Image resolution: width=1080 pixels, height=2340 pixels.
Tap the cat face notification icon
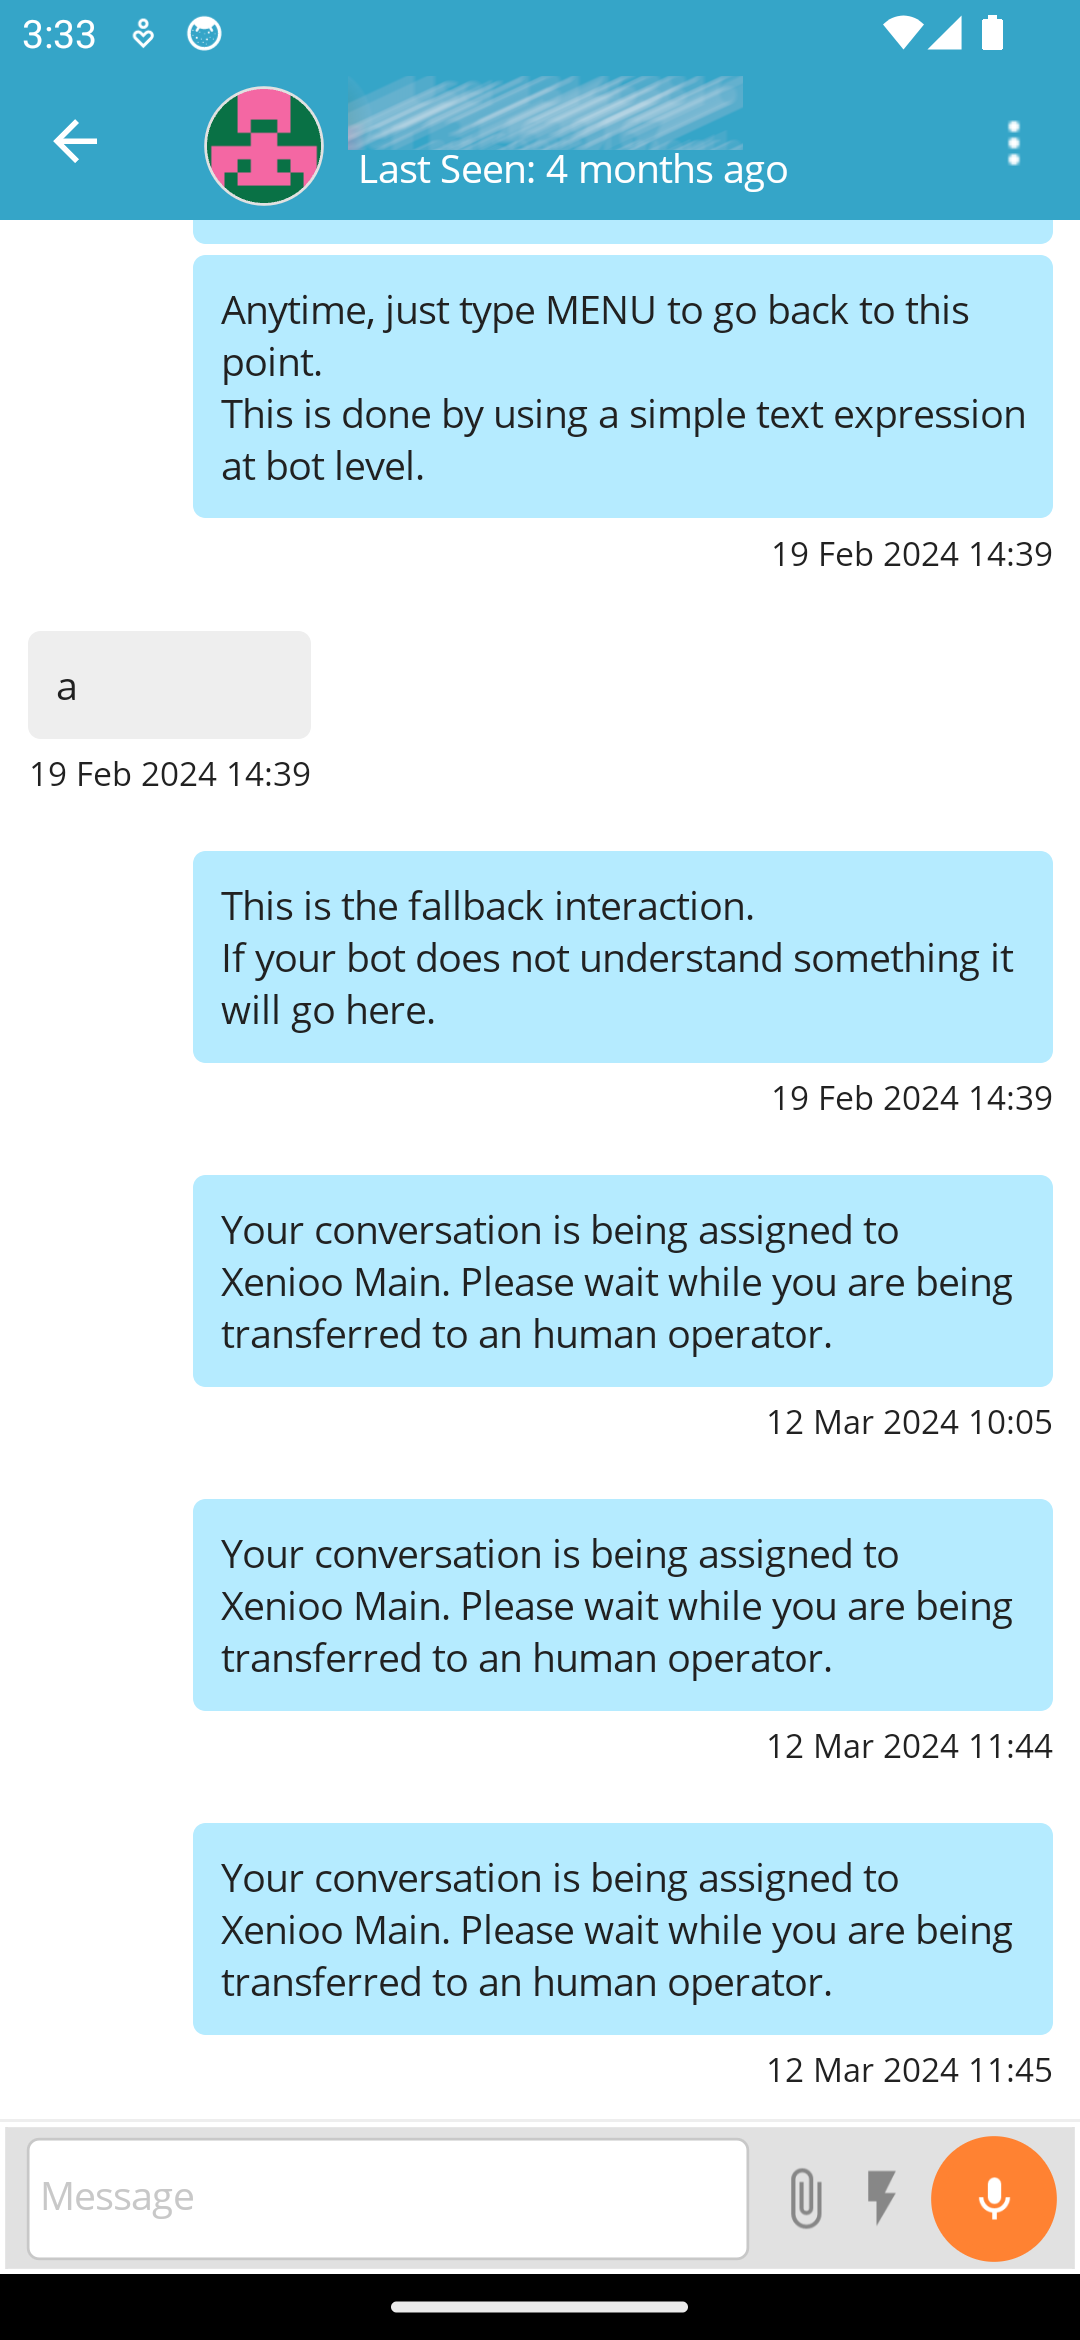(x=204, y=34)
